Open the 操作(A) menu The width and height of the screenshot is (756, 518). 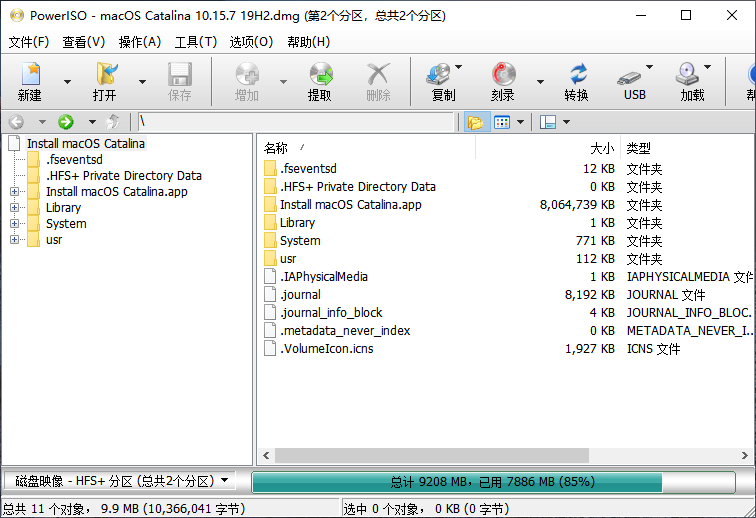(140, 42)
